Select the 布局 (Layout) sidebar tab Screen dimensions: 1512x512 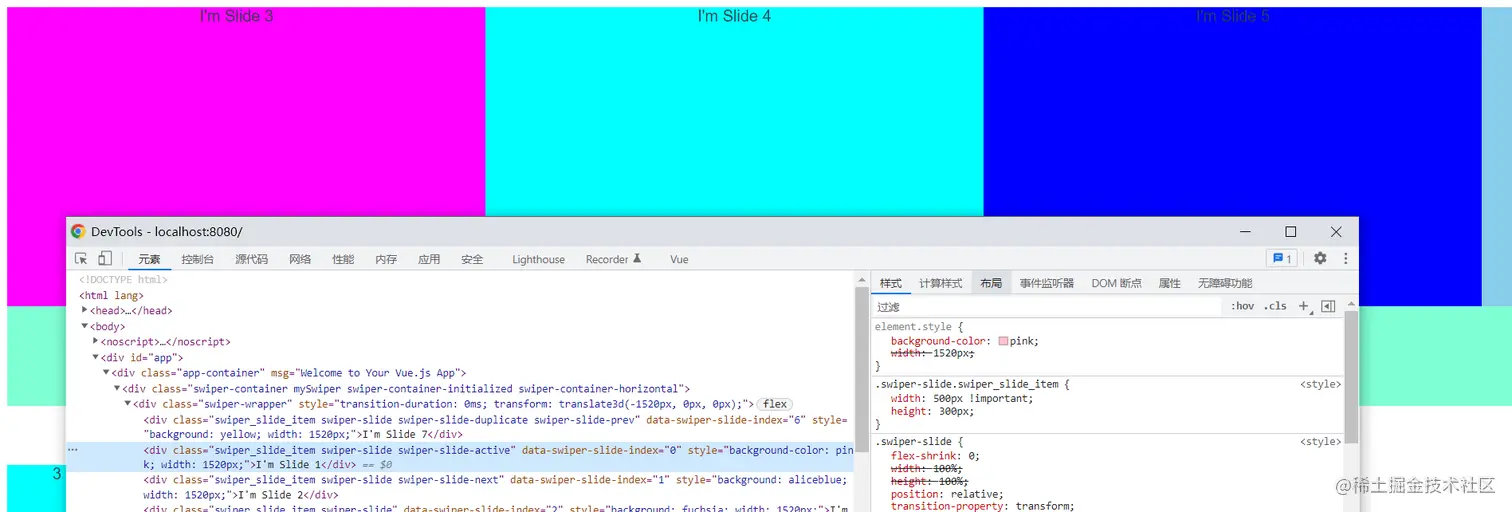[x=991, y=283]
